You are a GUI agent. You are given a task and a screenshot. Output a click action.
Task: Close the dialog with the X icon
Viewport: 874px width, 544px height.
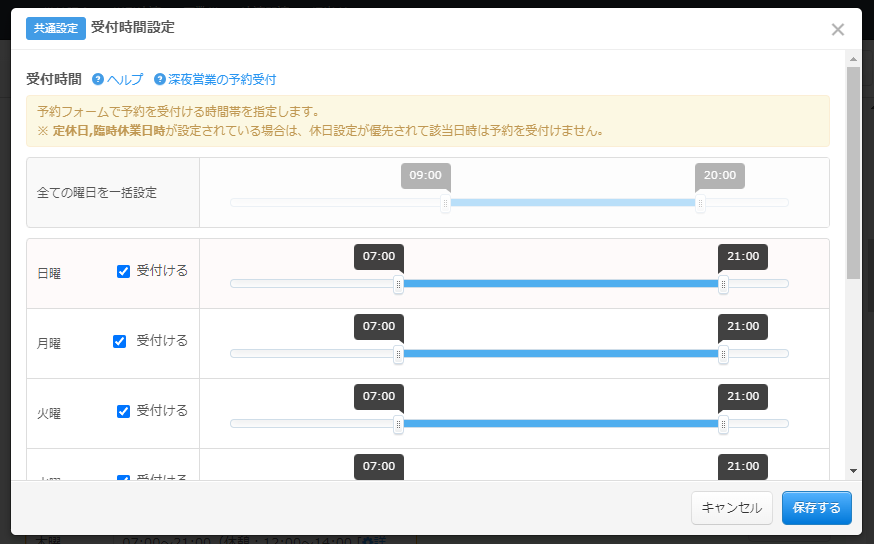coord(838,29)
